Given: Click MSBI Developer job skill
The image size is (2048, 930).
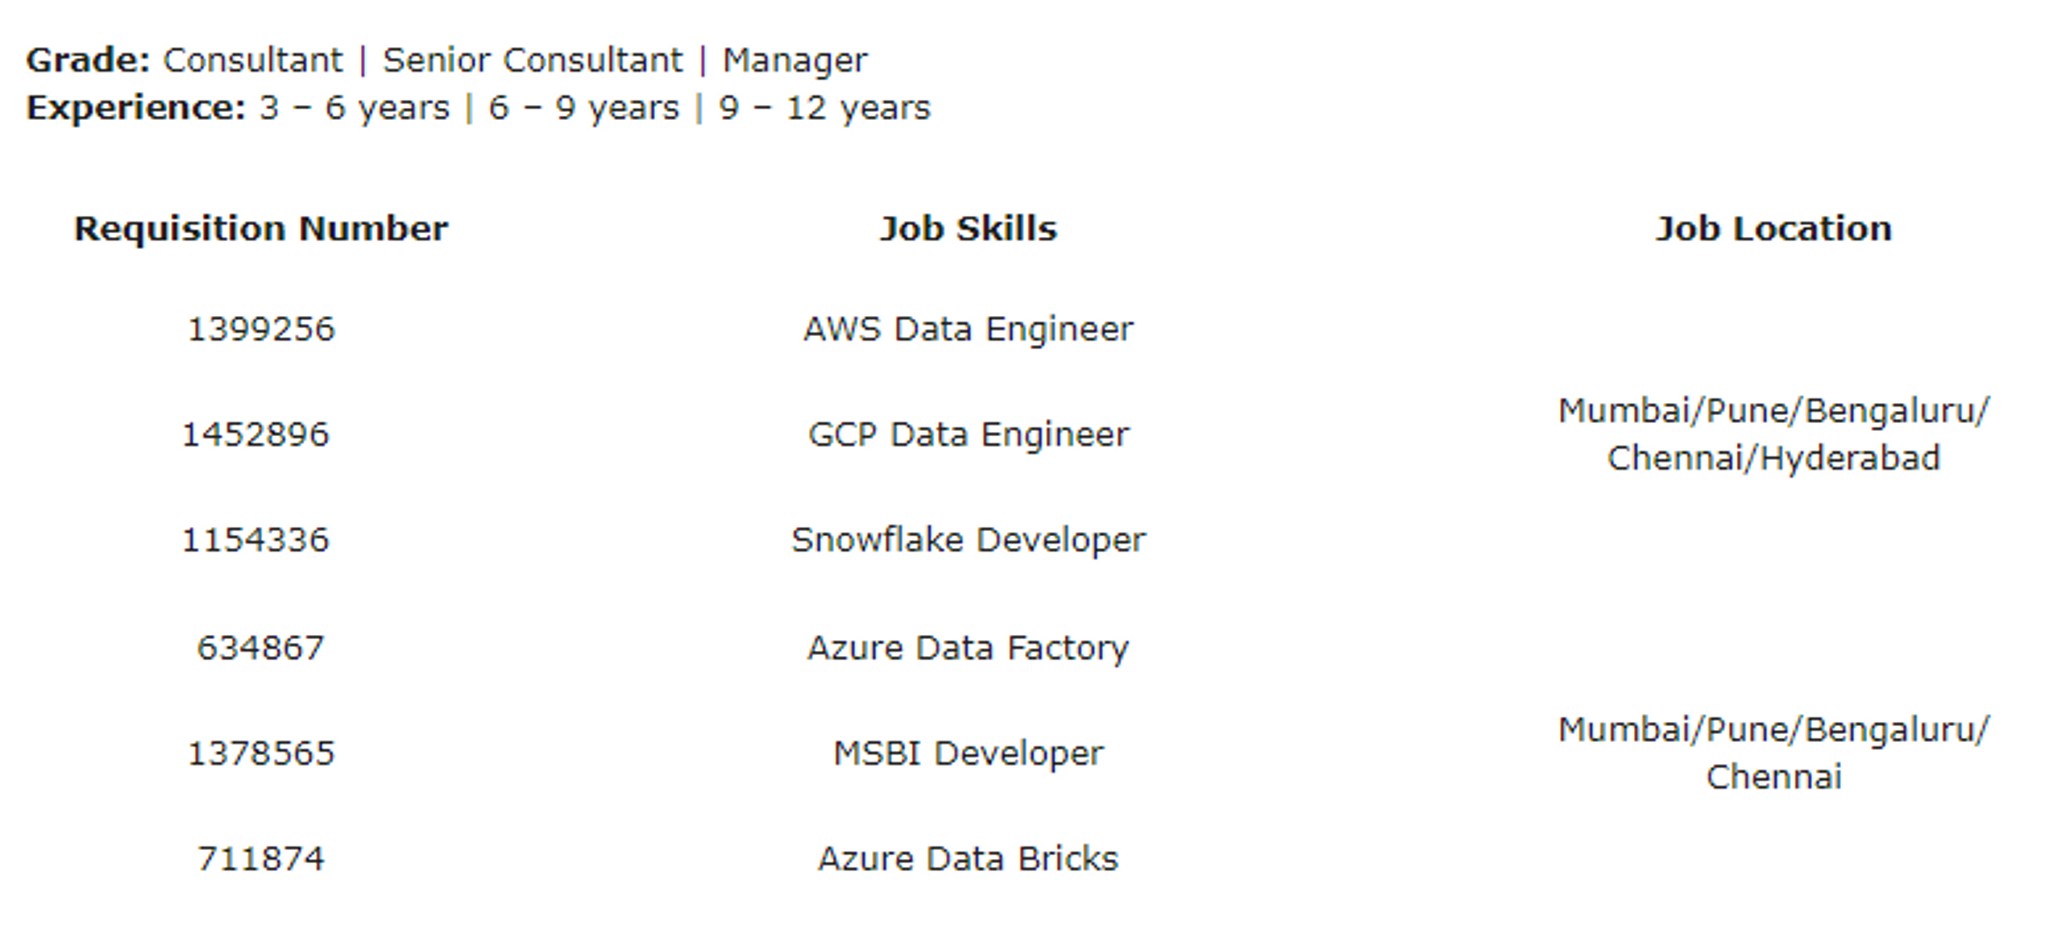Looking at the screenshot, I should (x=968, y=753).
